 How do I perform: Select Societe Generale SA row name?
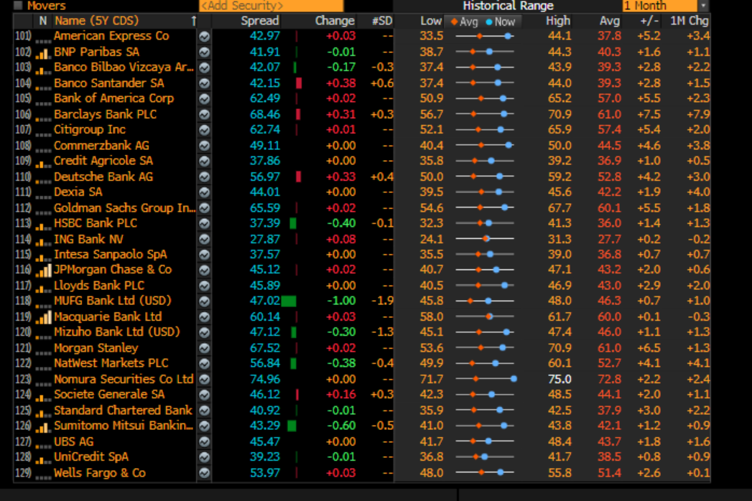[x=109, y=394]
